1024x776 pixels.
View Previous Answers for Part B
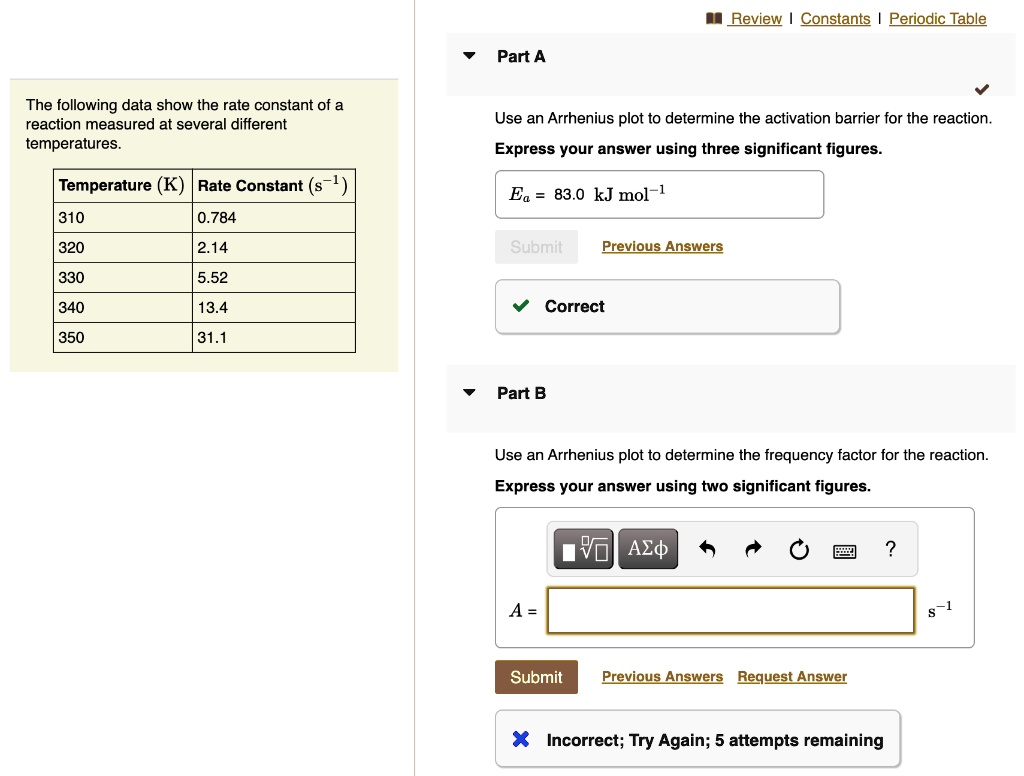[x=662, y=677]
